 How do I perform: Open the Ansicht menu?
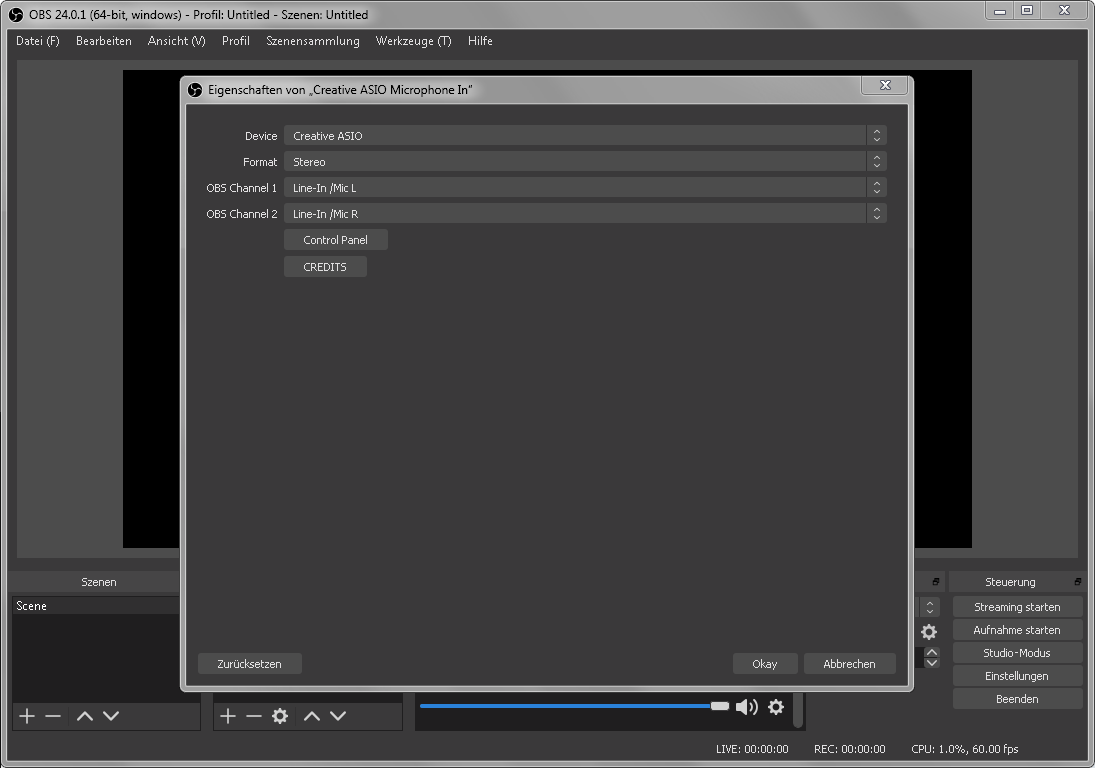(x=177, y=41)
